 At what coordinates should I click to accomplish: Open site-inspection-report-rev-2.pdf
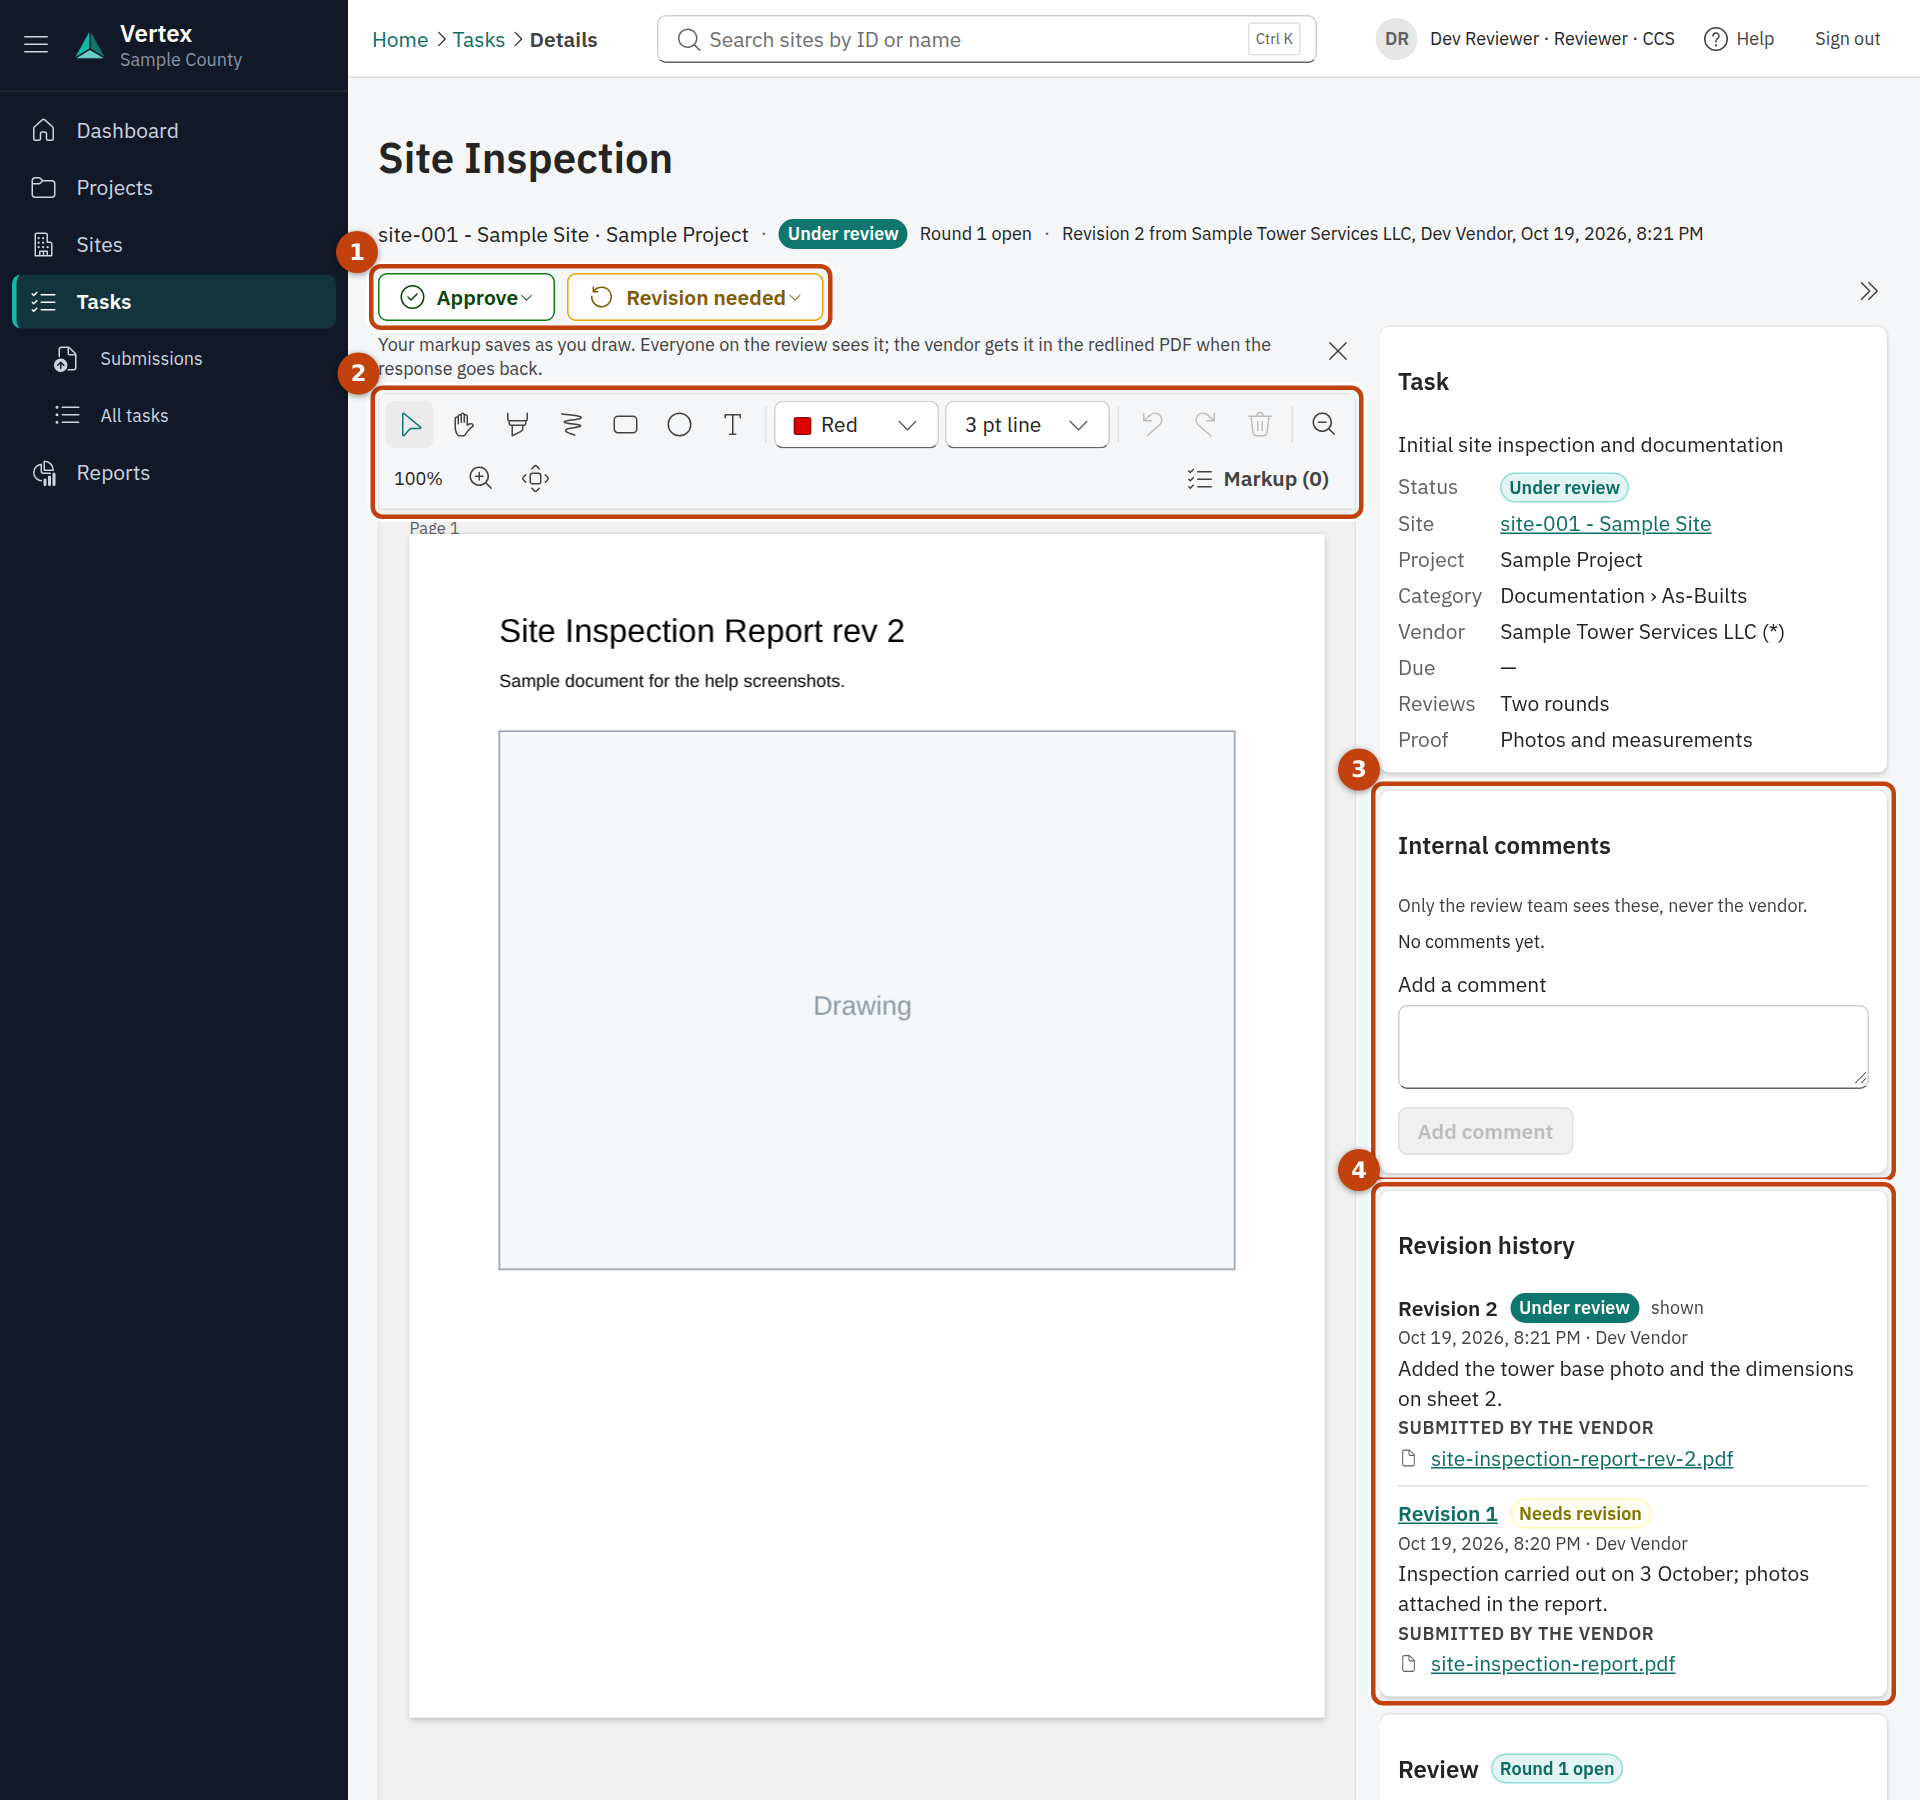(x=1581, y=1459)
